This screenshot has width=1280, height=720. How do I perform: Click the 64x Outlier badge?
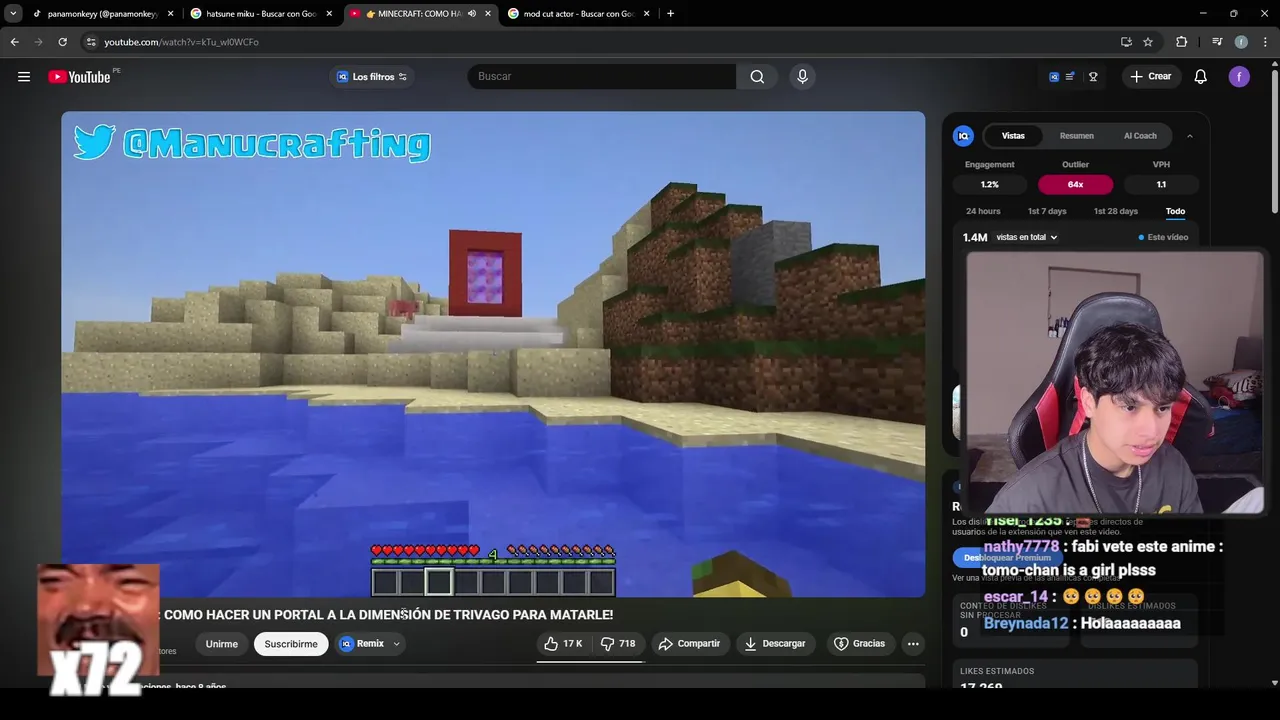(1075, 184)
